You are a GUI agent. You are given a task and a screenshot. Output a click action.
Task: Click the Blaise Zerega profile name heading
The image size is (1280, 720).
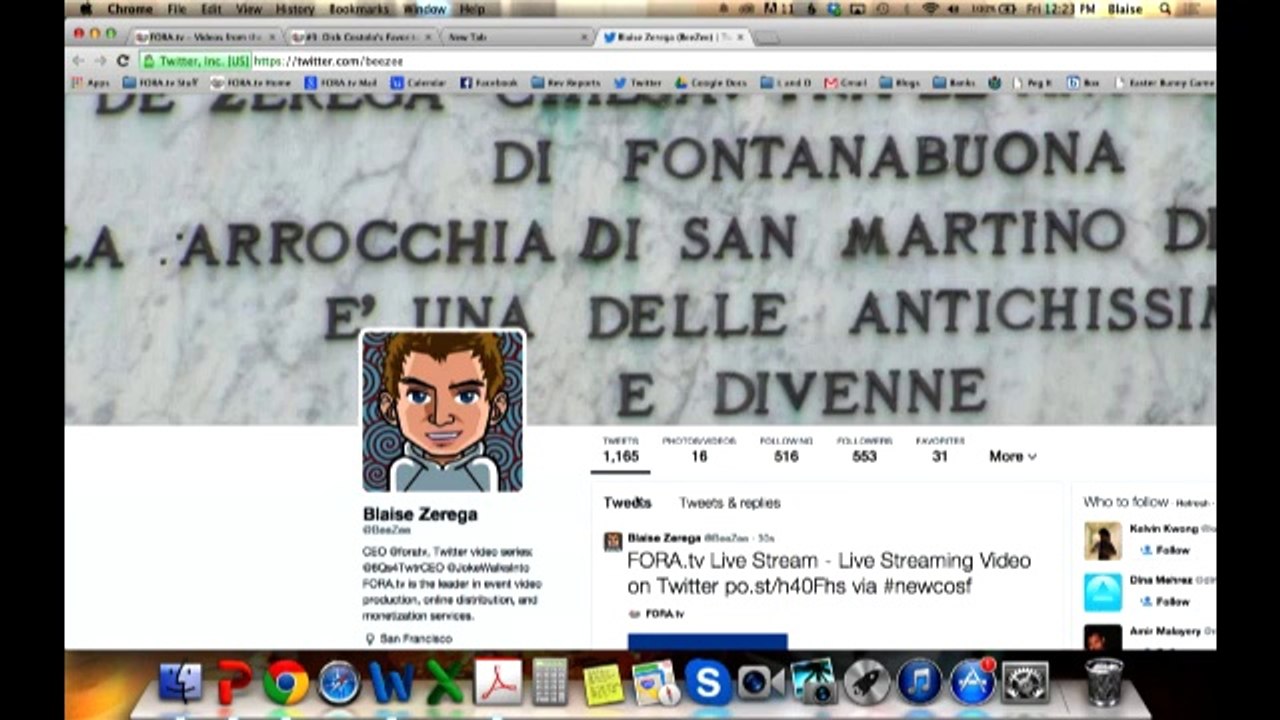click(x=420, y=514)
